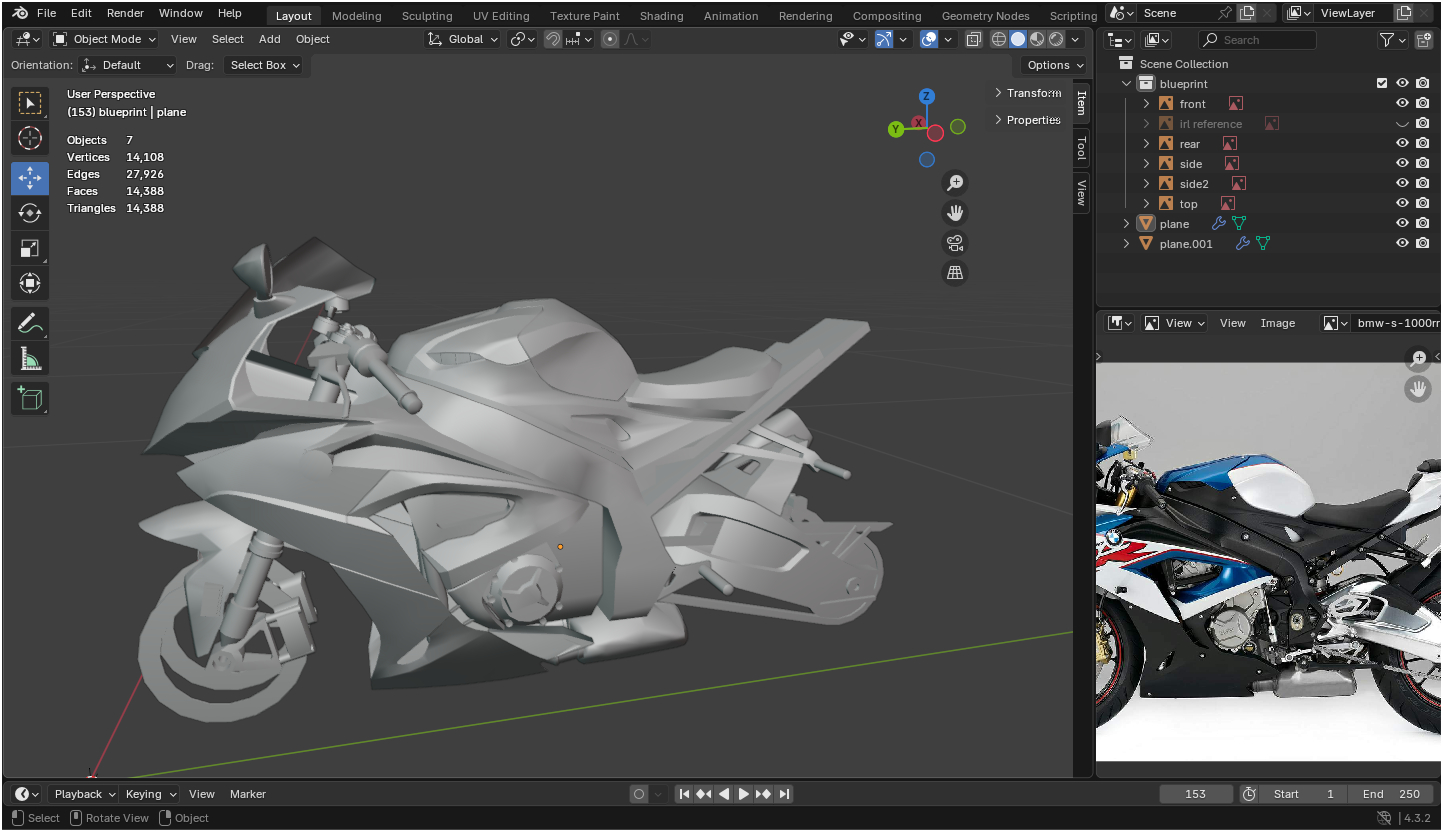Select the Measure tool
This screenshot has width=1443, height=832.
30,358
